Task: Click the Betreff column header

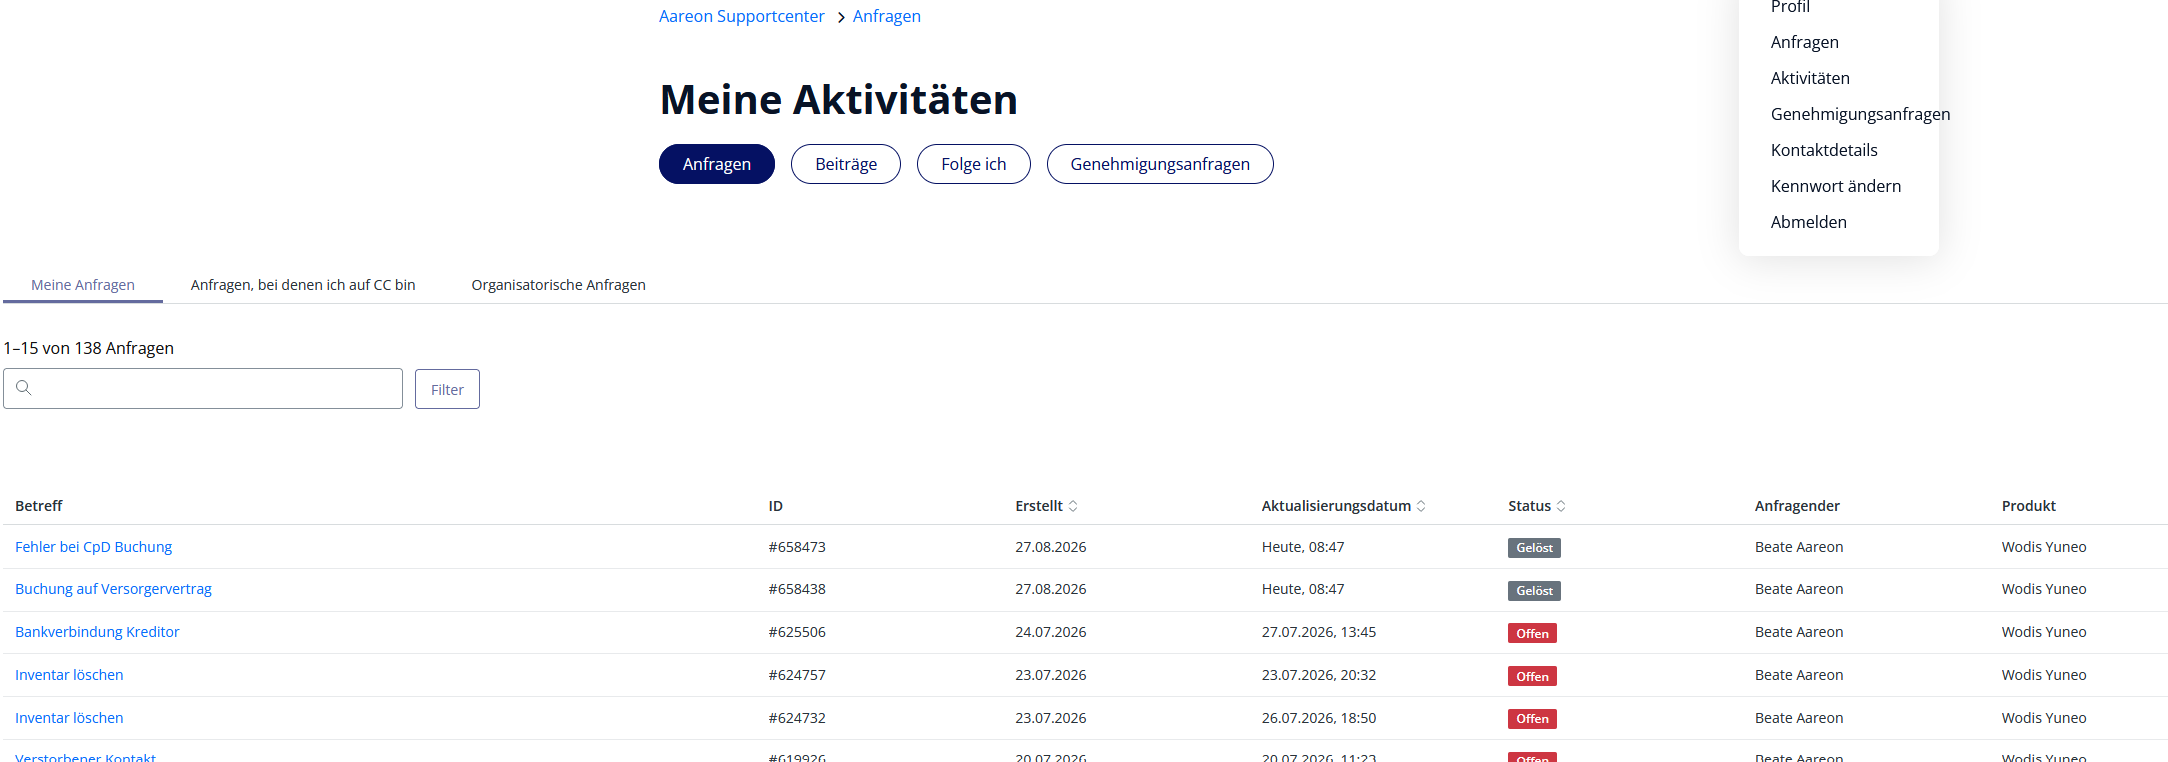Action: tap(38, 506)
